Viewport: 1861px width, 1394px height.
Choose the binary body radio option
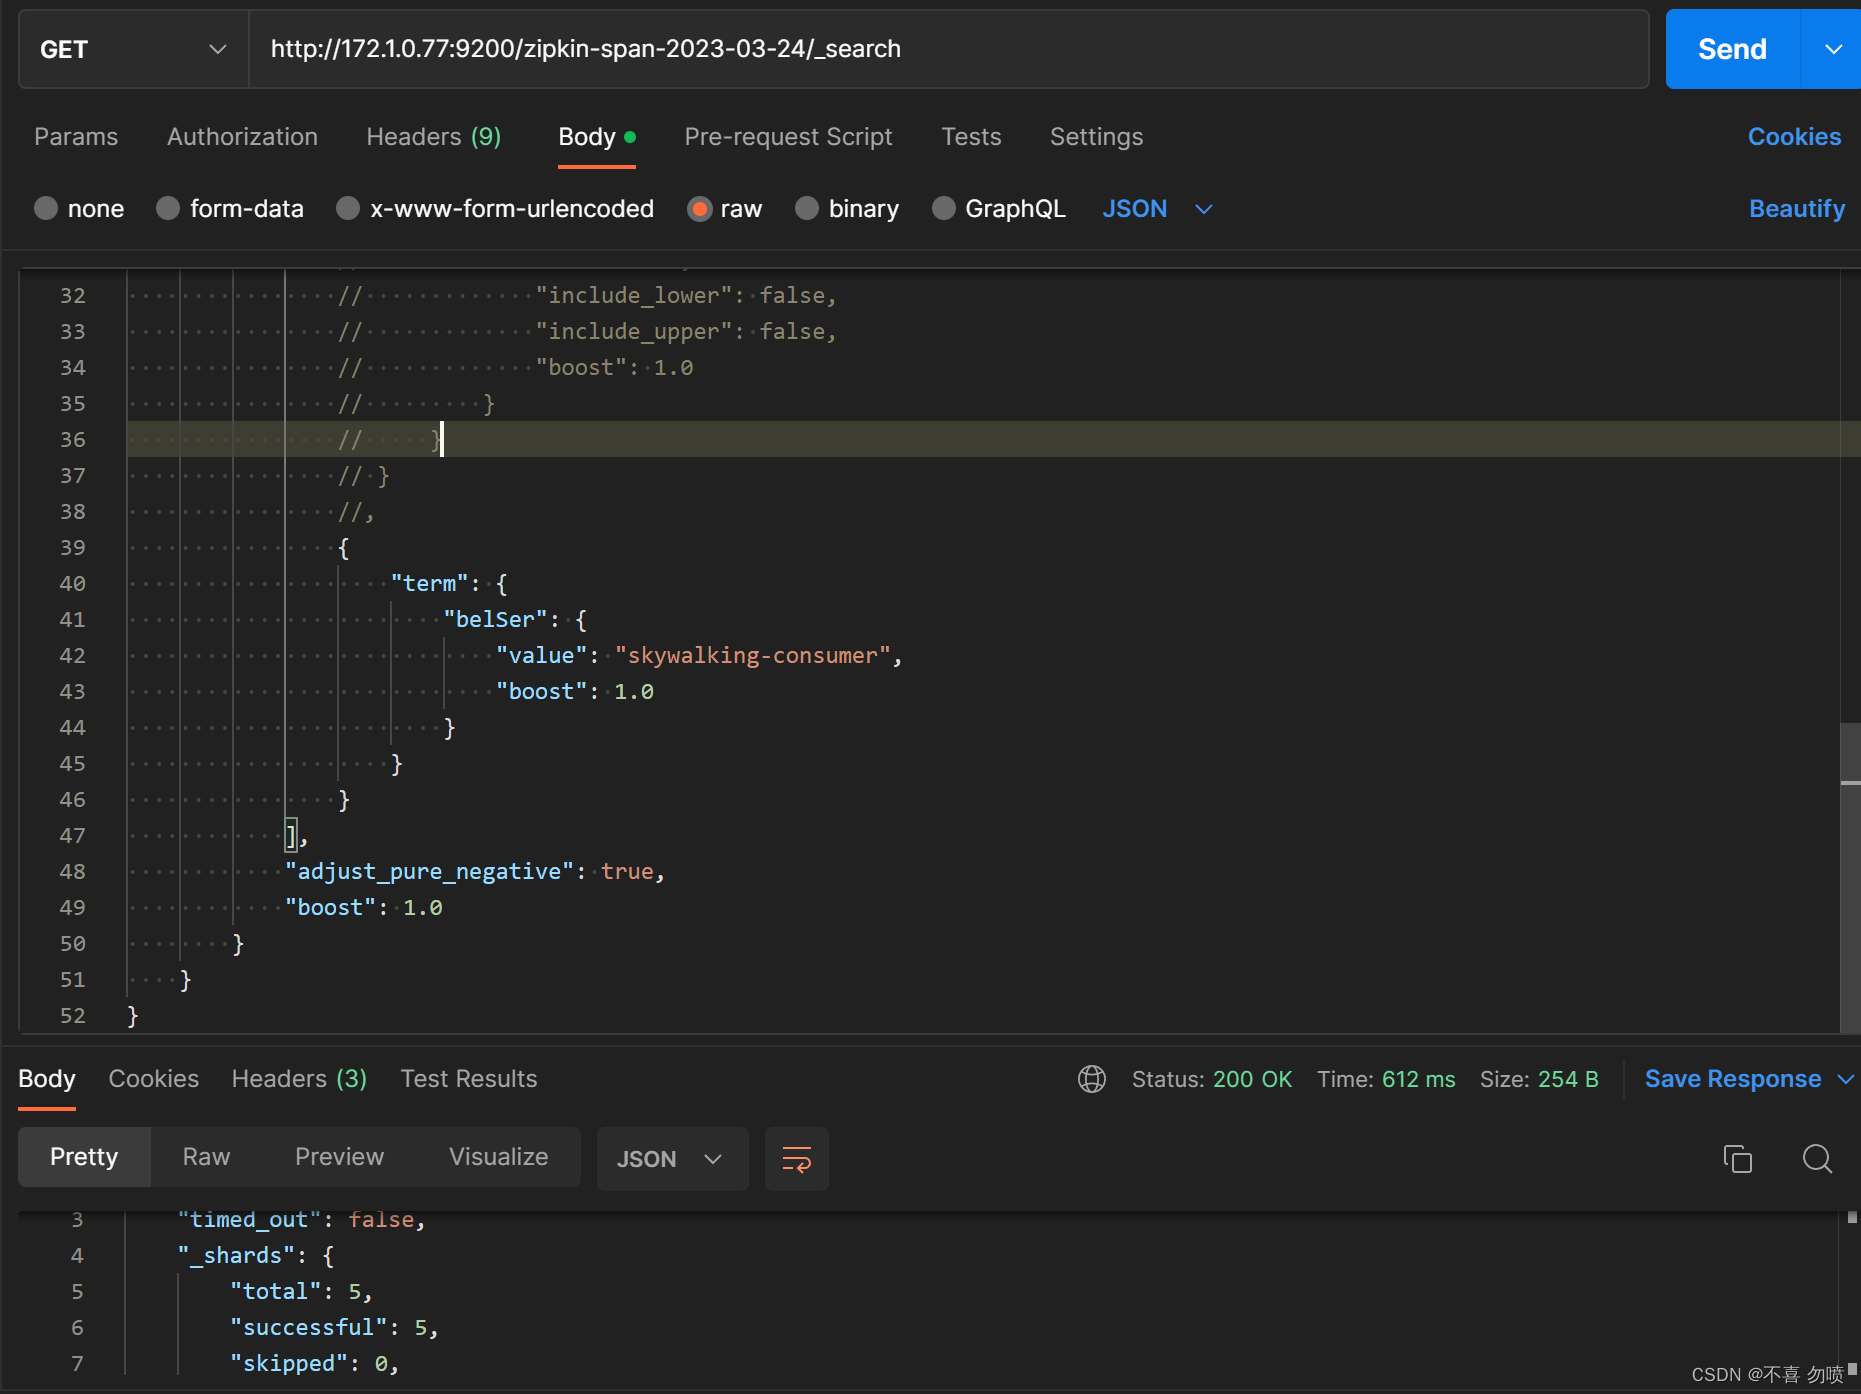coord(807,208)
